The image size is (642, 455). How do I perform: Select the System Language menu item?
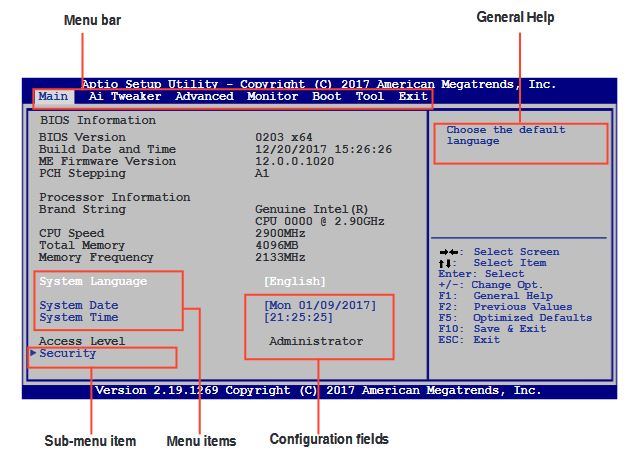92,282
